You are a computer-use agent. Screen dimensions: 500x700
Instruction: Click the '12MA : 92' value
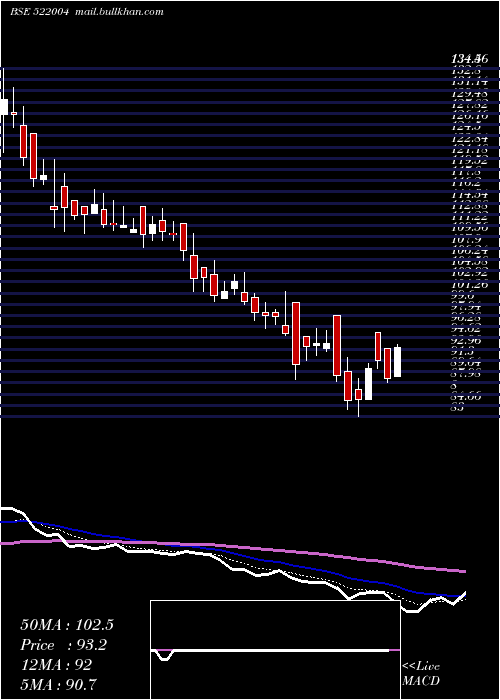[x=56, y=665]
